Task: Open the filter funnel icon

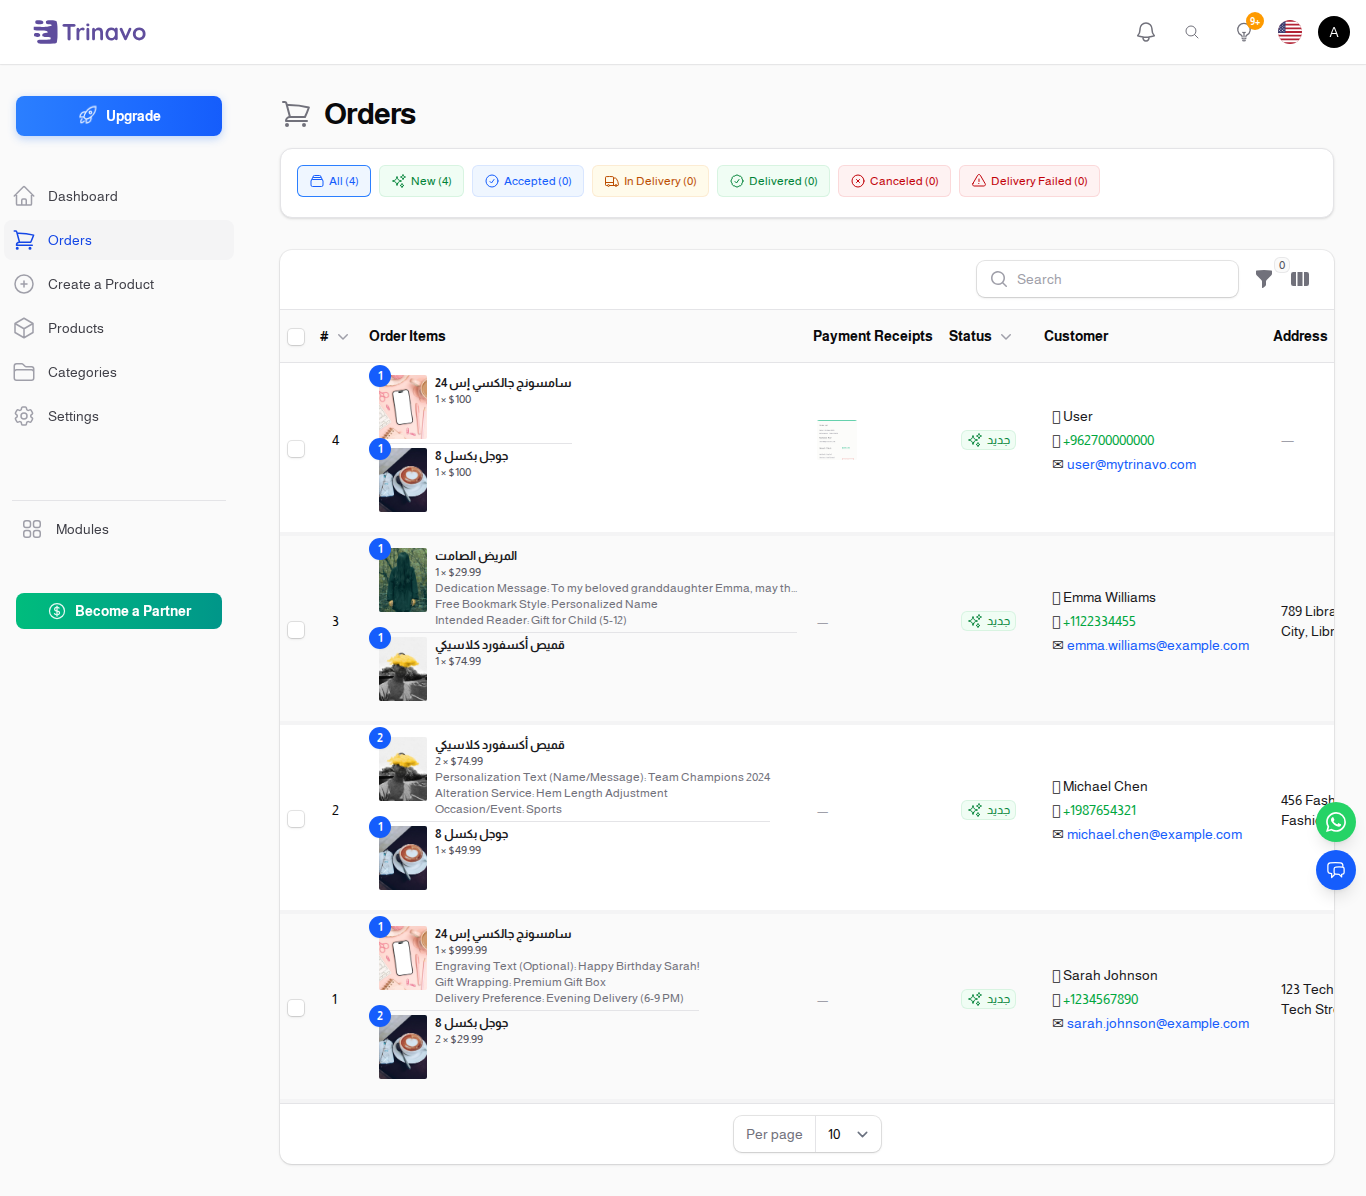Action: pyautogui.click(x=1264, y=279)
